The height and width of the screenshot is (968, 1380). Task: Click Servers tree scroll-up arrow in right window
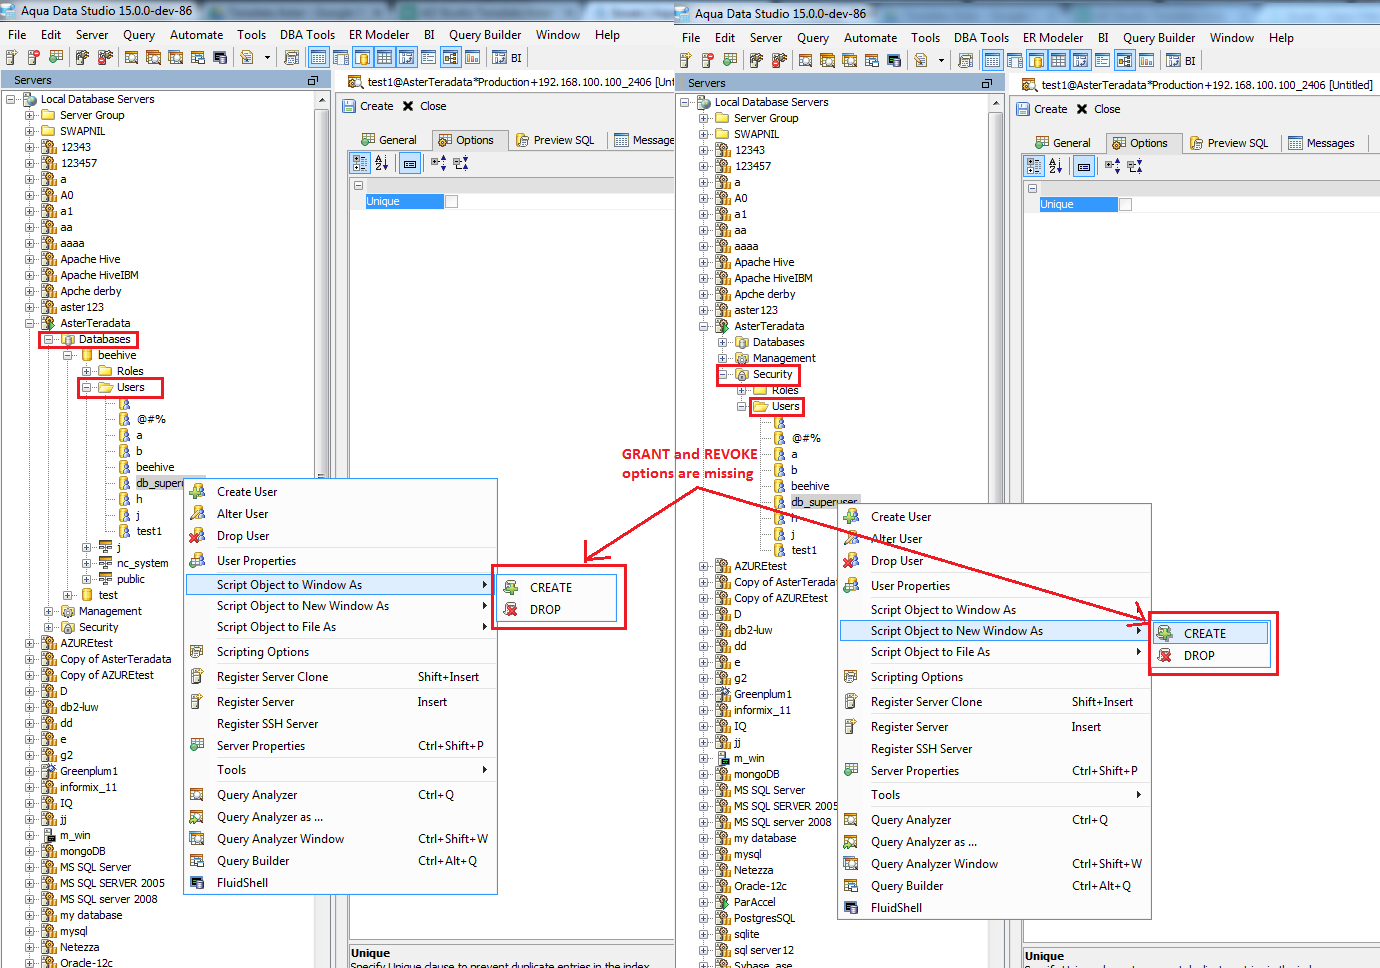[x=996, y=104]
